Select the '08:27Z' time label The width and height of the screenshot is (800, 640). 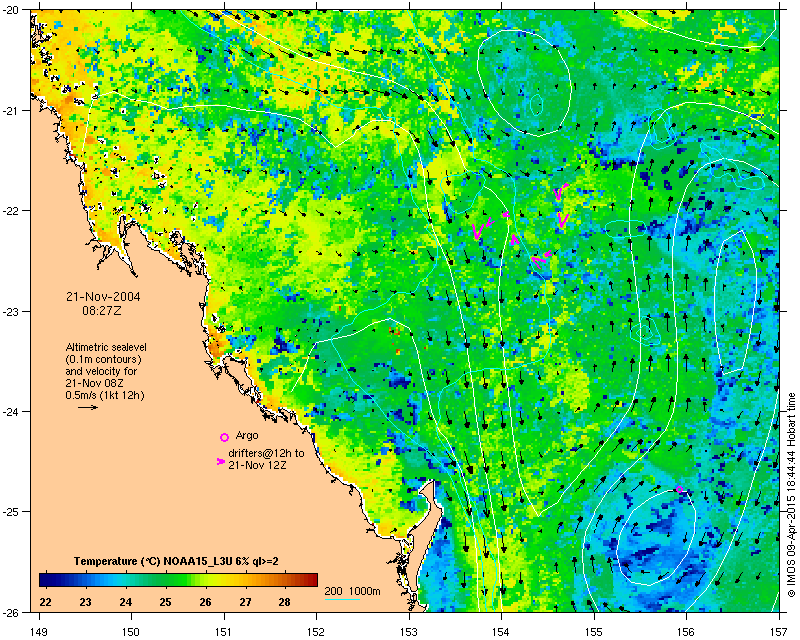(x=102, y=310)
